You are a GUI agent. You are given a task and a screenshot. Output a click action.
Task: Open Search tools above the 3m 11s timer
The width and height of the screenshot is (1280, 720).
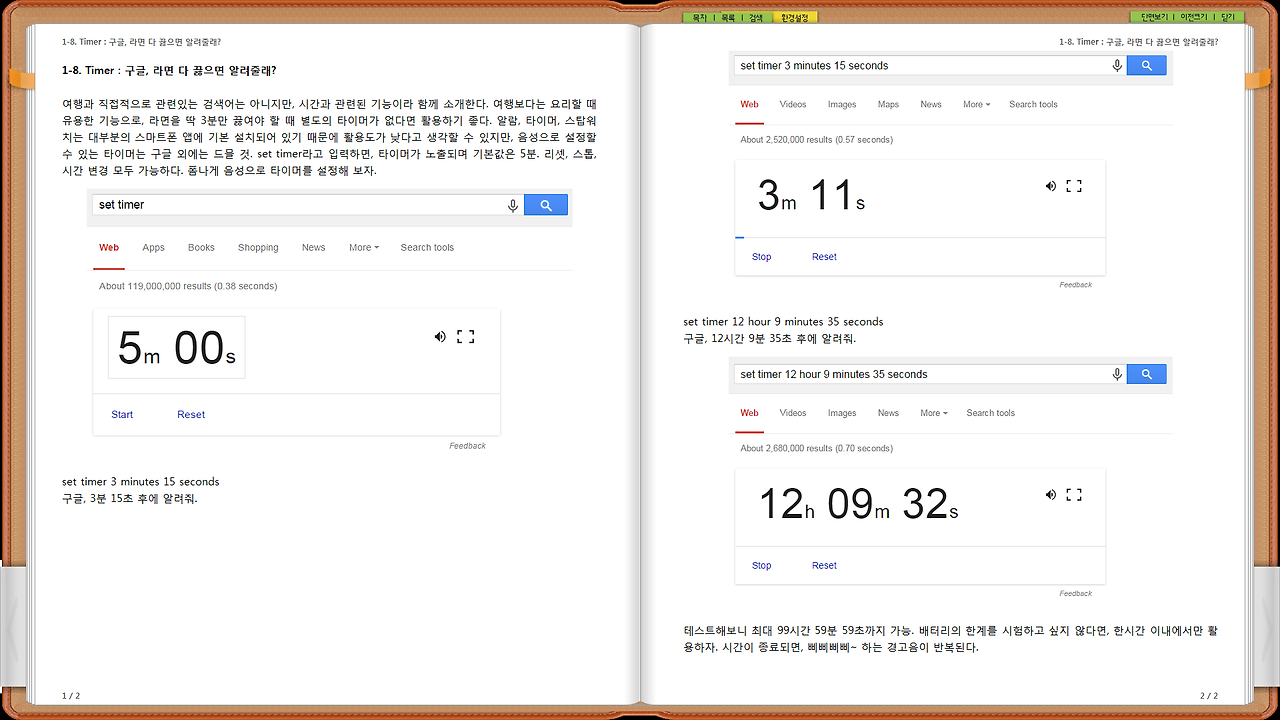[x=1033, y=104]
